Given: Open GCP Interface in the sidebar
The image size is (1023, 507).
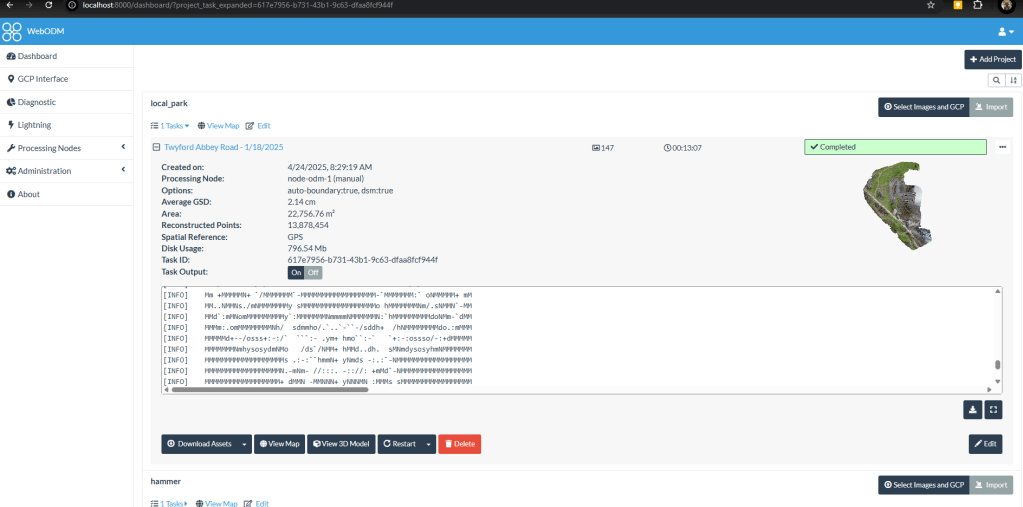Looking at the screenshot, I should pos(43,79).
